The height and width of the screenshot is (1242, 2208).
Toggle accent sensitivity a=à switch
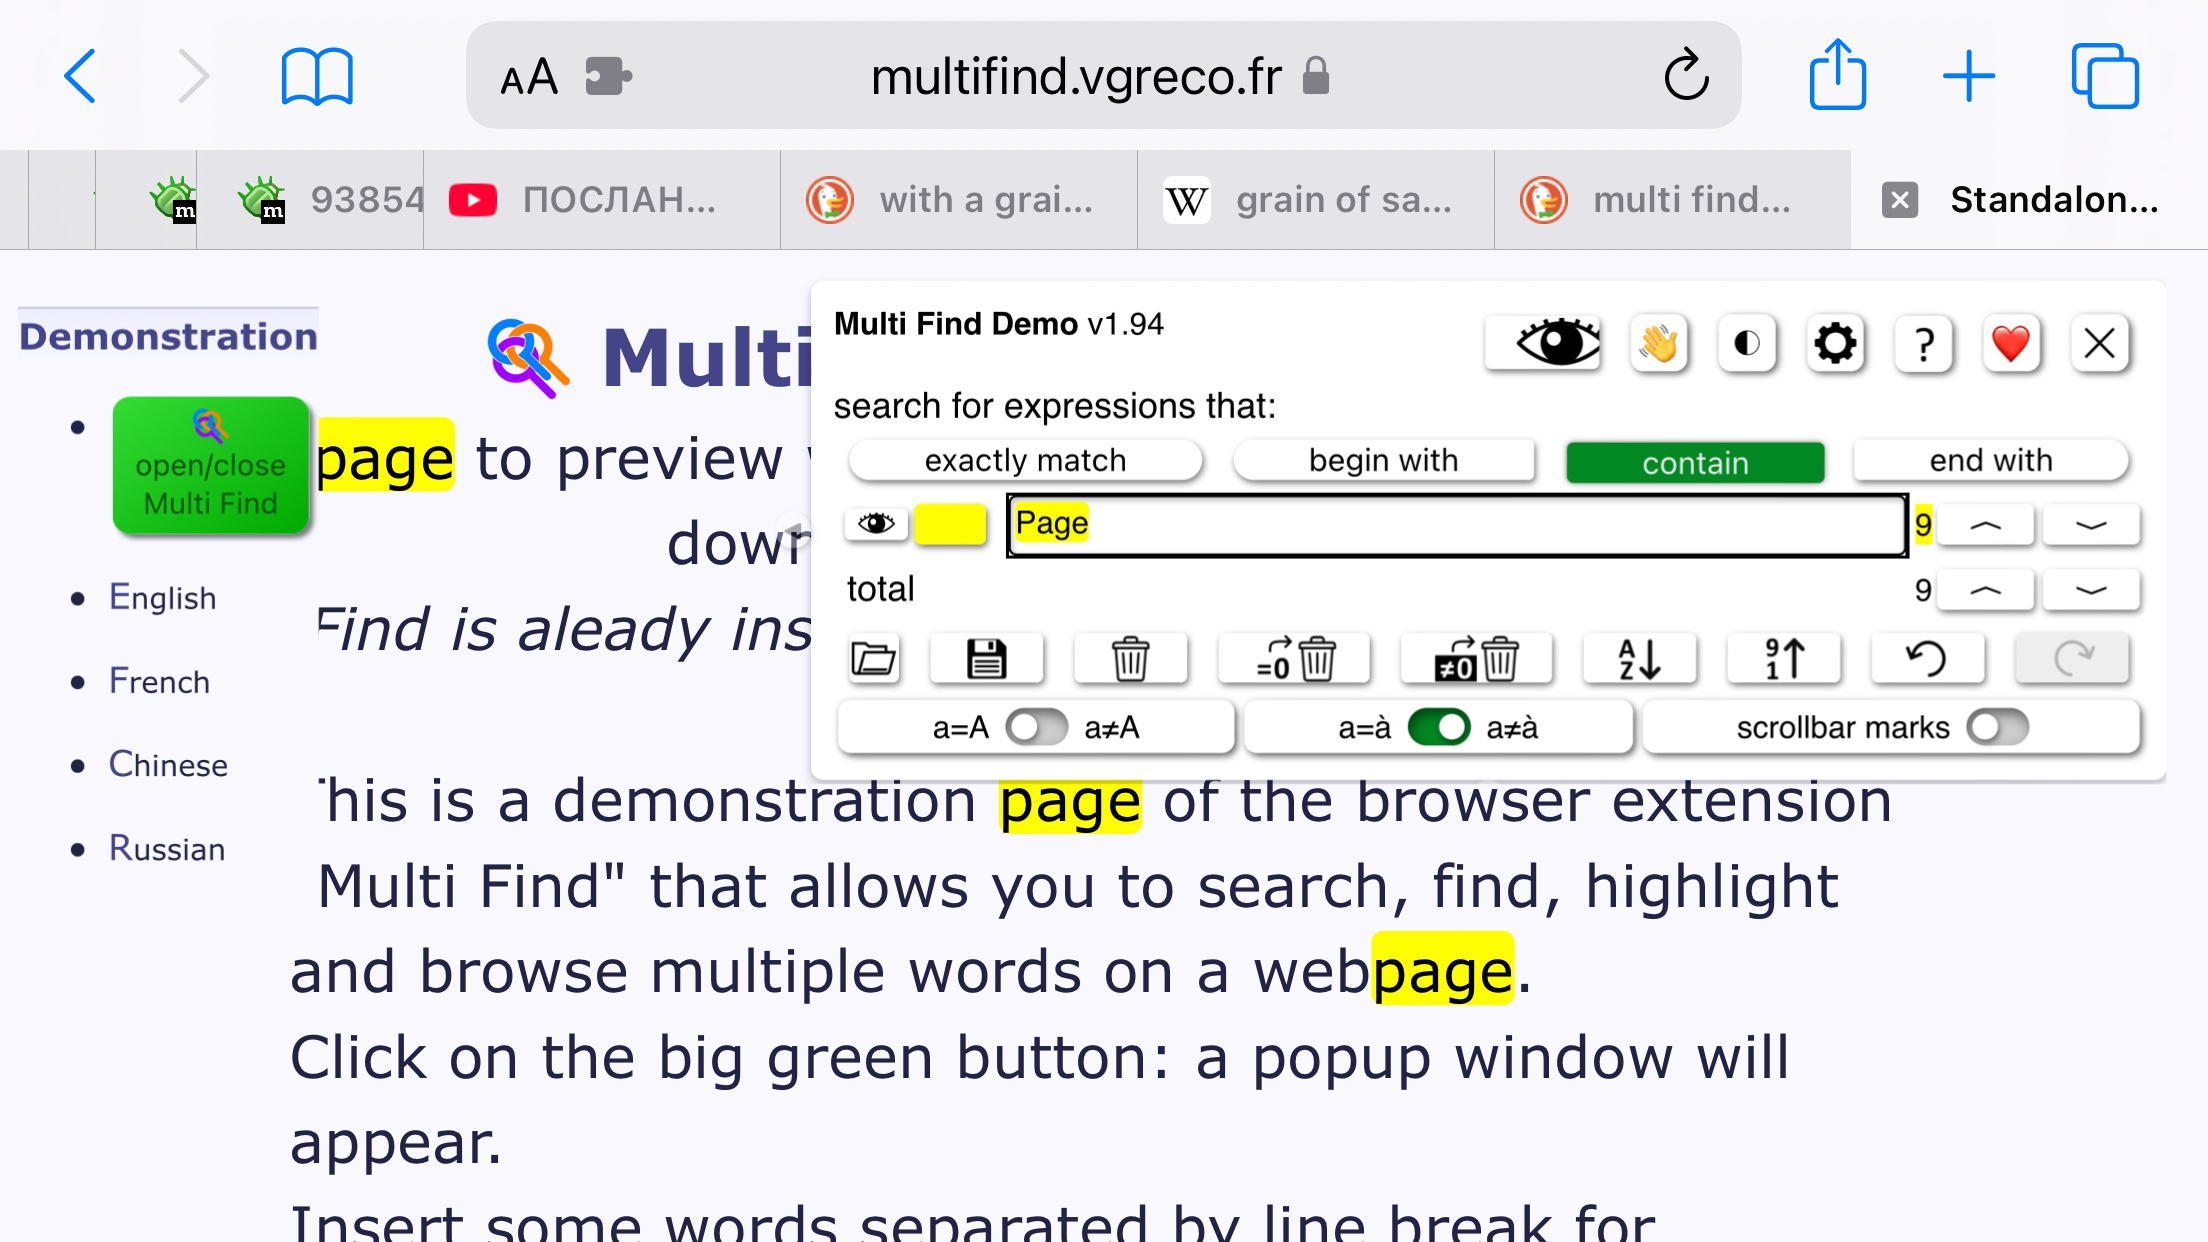pyautogui.click(x=1438, y=727)
